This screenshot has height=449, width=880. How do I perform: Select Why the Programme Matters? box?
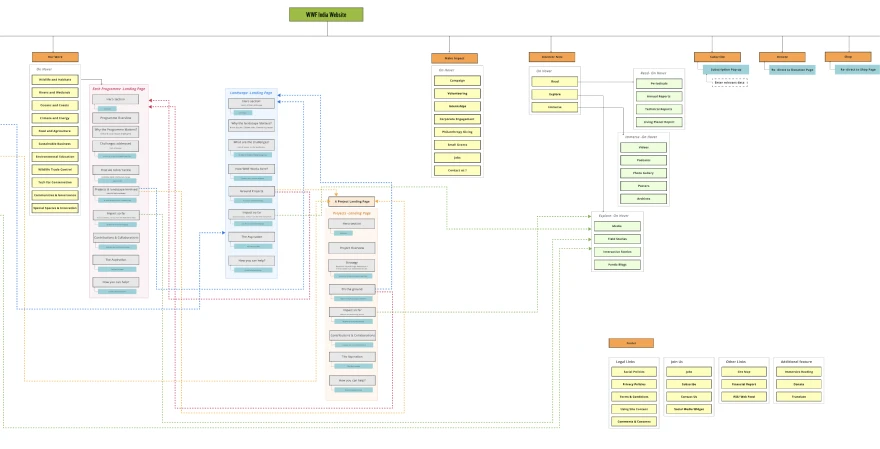(116, 132)
